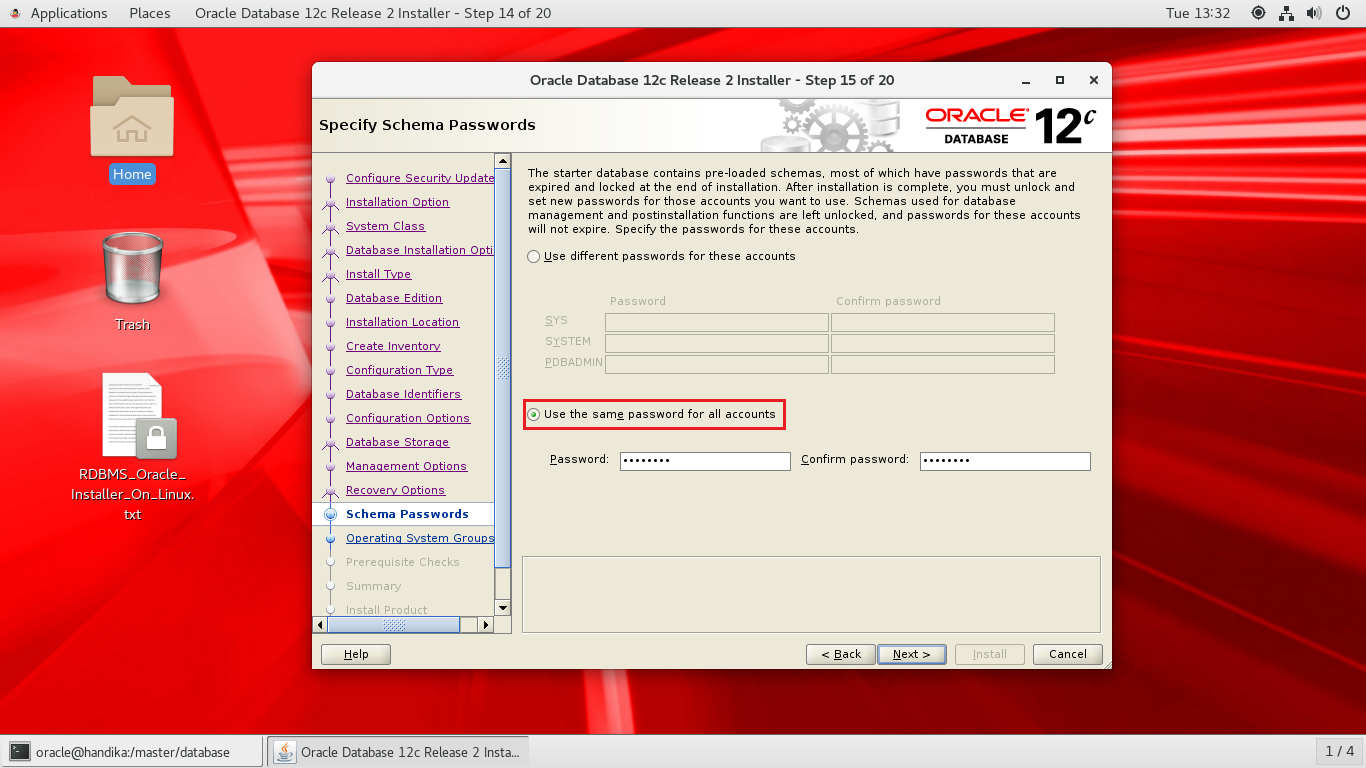Open the network status icon in top panel
This screenshot has width=1366, height=768.
tap(1286, 13)
